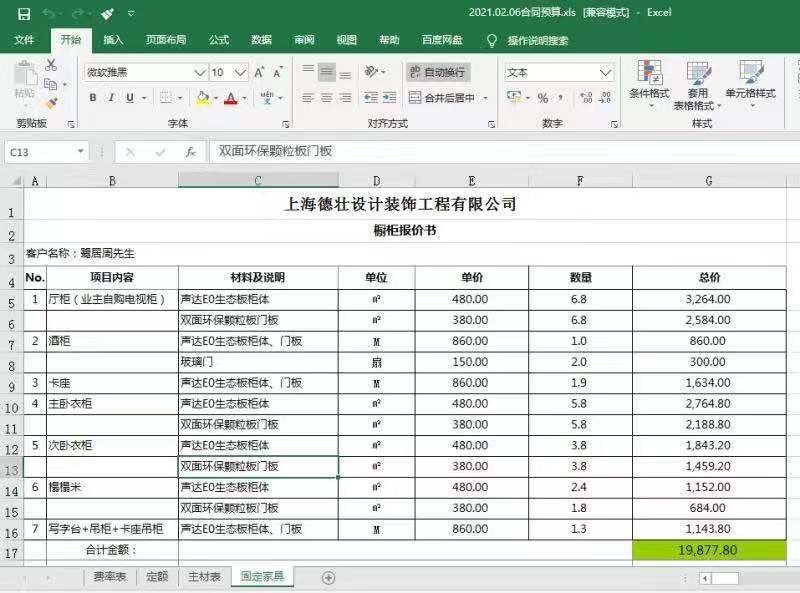Select the Format Painter brush
This screenshot has height=593, width=800.
point(51,104)
